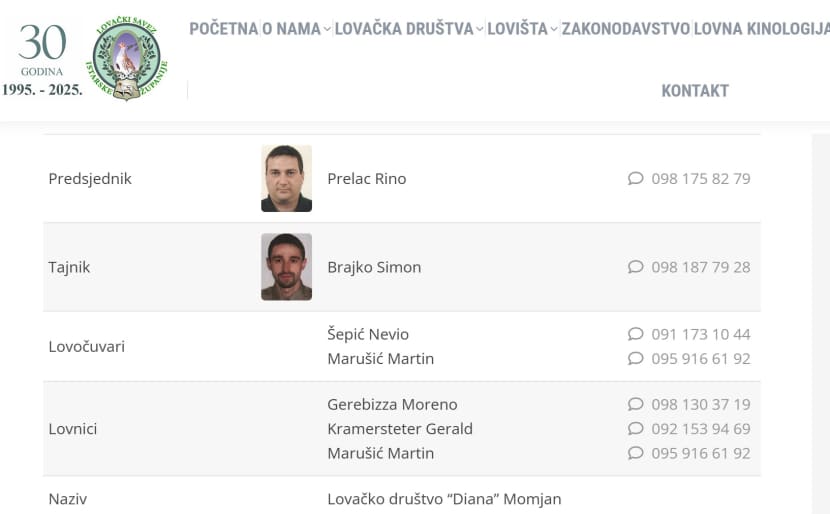This screenshot has width=830, height=514.
Task: Click the 30 godina anniversary emblem
Action: point(42,60)
